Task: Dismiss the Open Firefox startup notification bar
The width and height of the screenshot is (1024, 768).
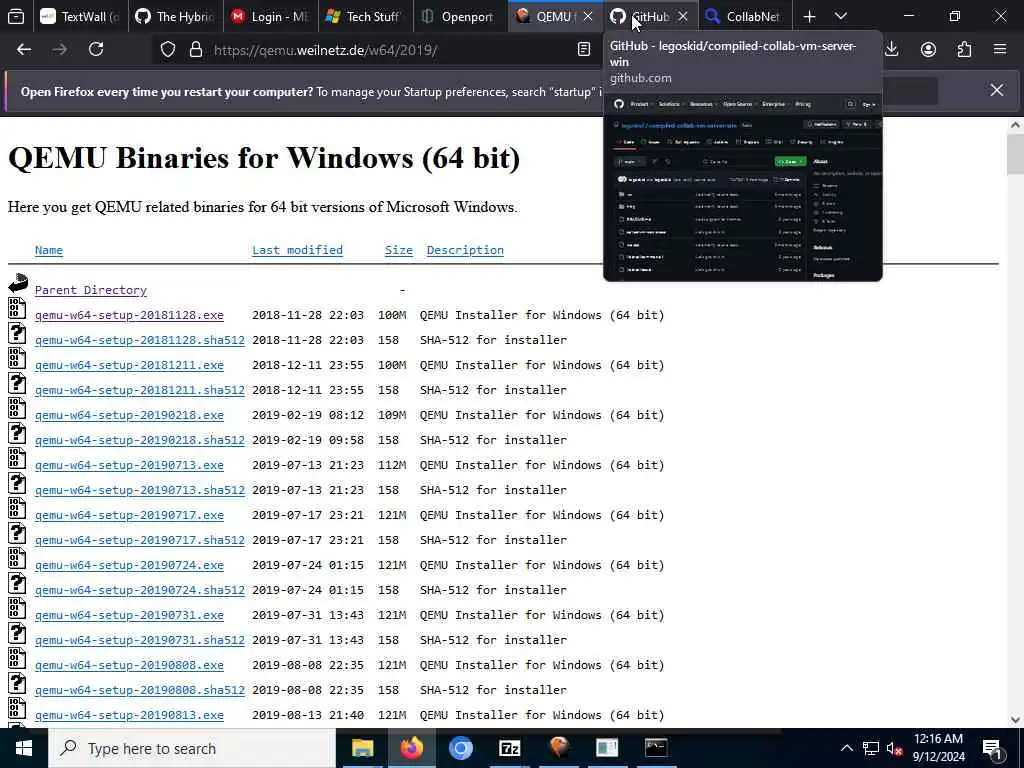Action: click(x=997, y=90)
